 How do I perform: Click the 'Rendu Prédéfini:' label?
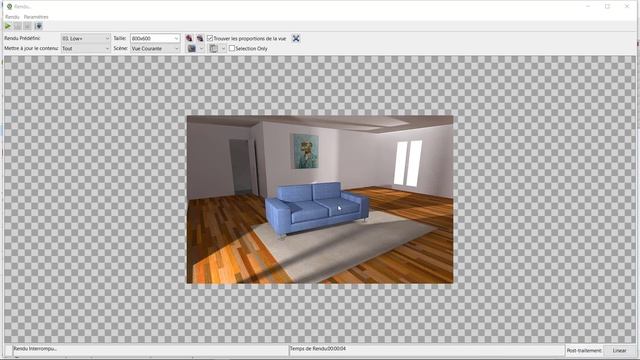coord(22,38)
